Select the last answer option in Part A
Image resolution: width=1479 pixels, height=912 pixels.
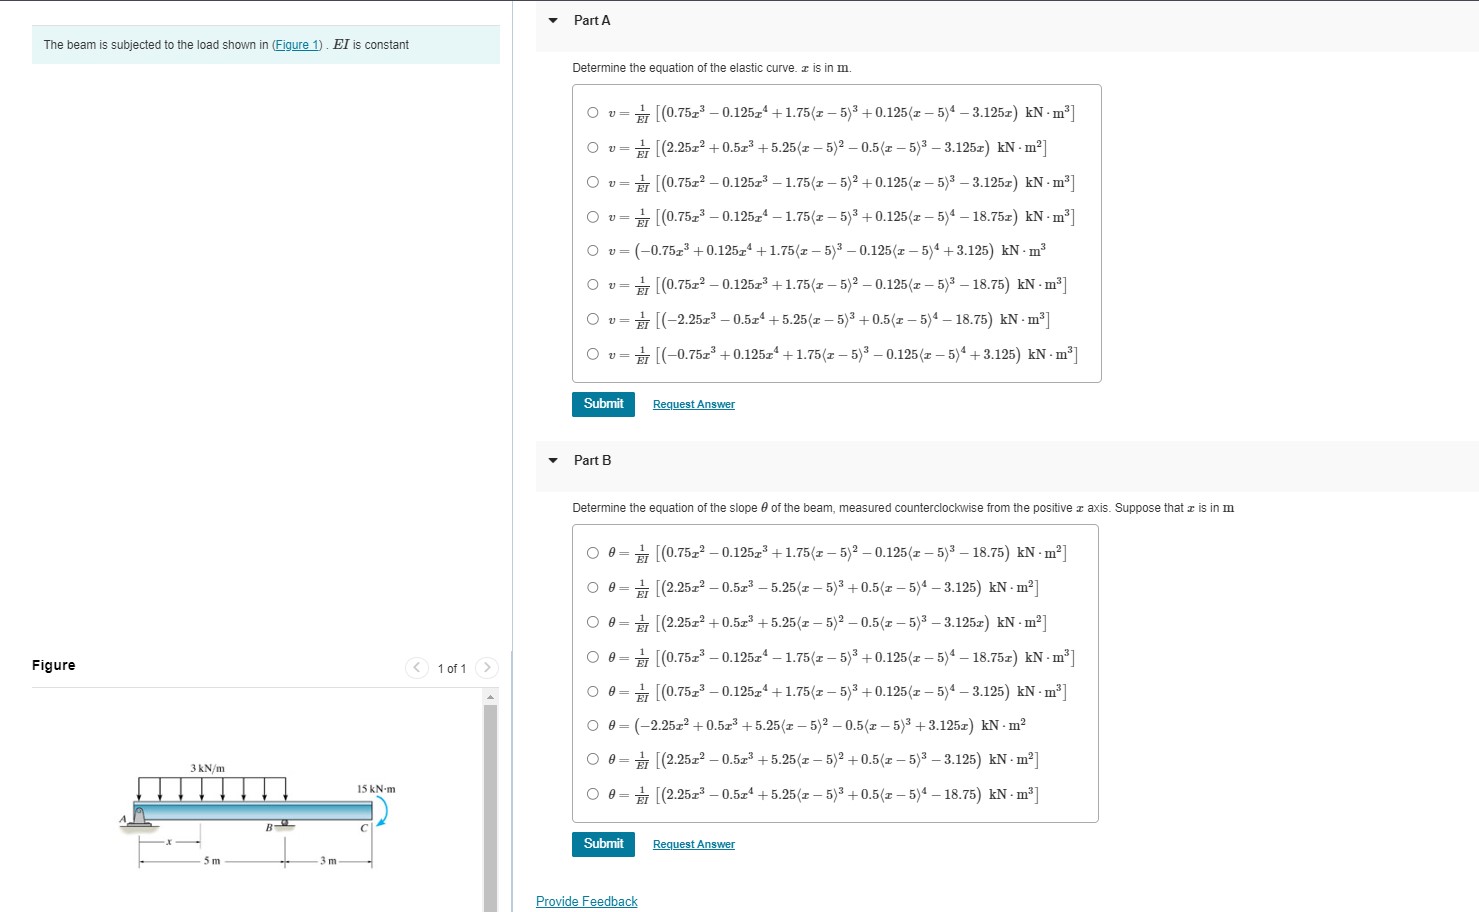point(593,353)
